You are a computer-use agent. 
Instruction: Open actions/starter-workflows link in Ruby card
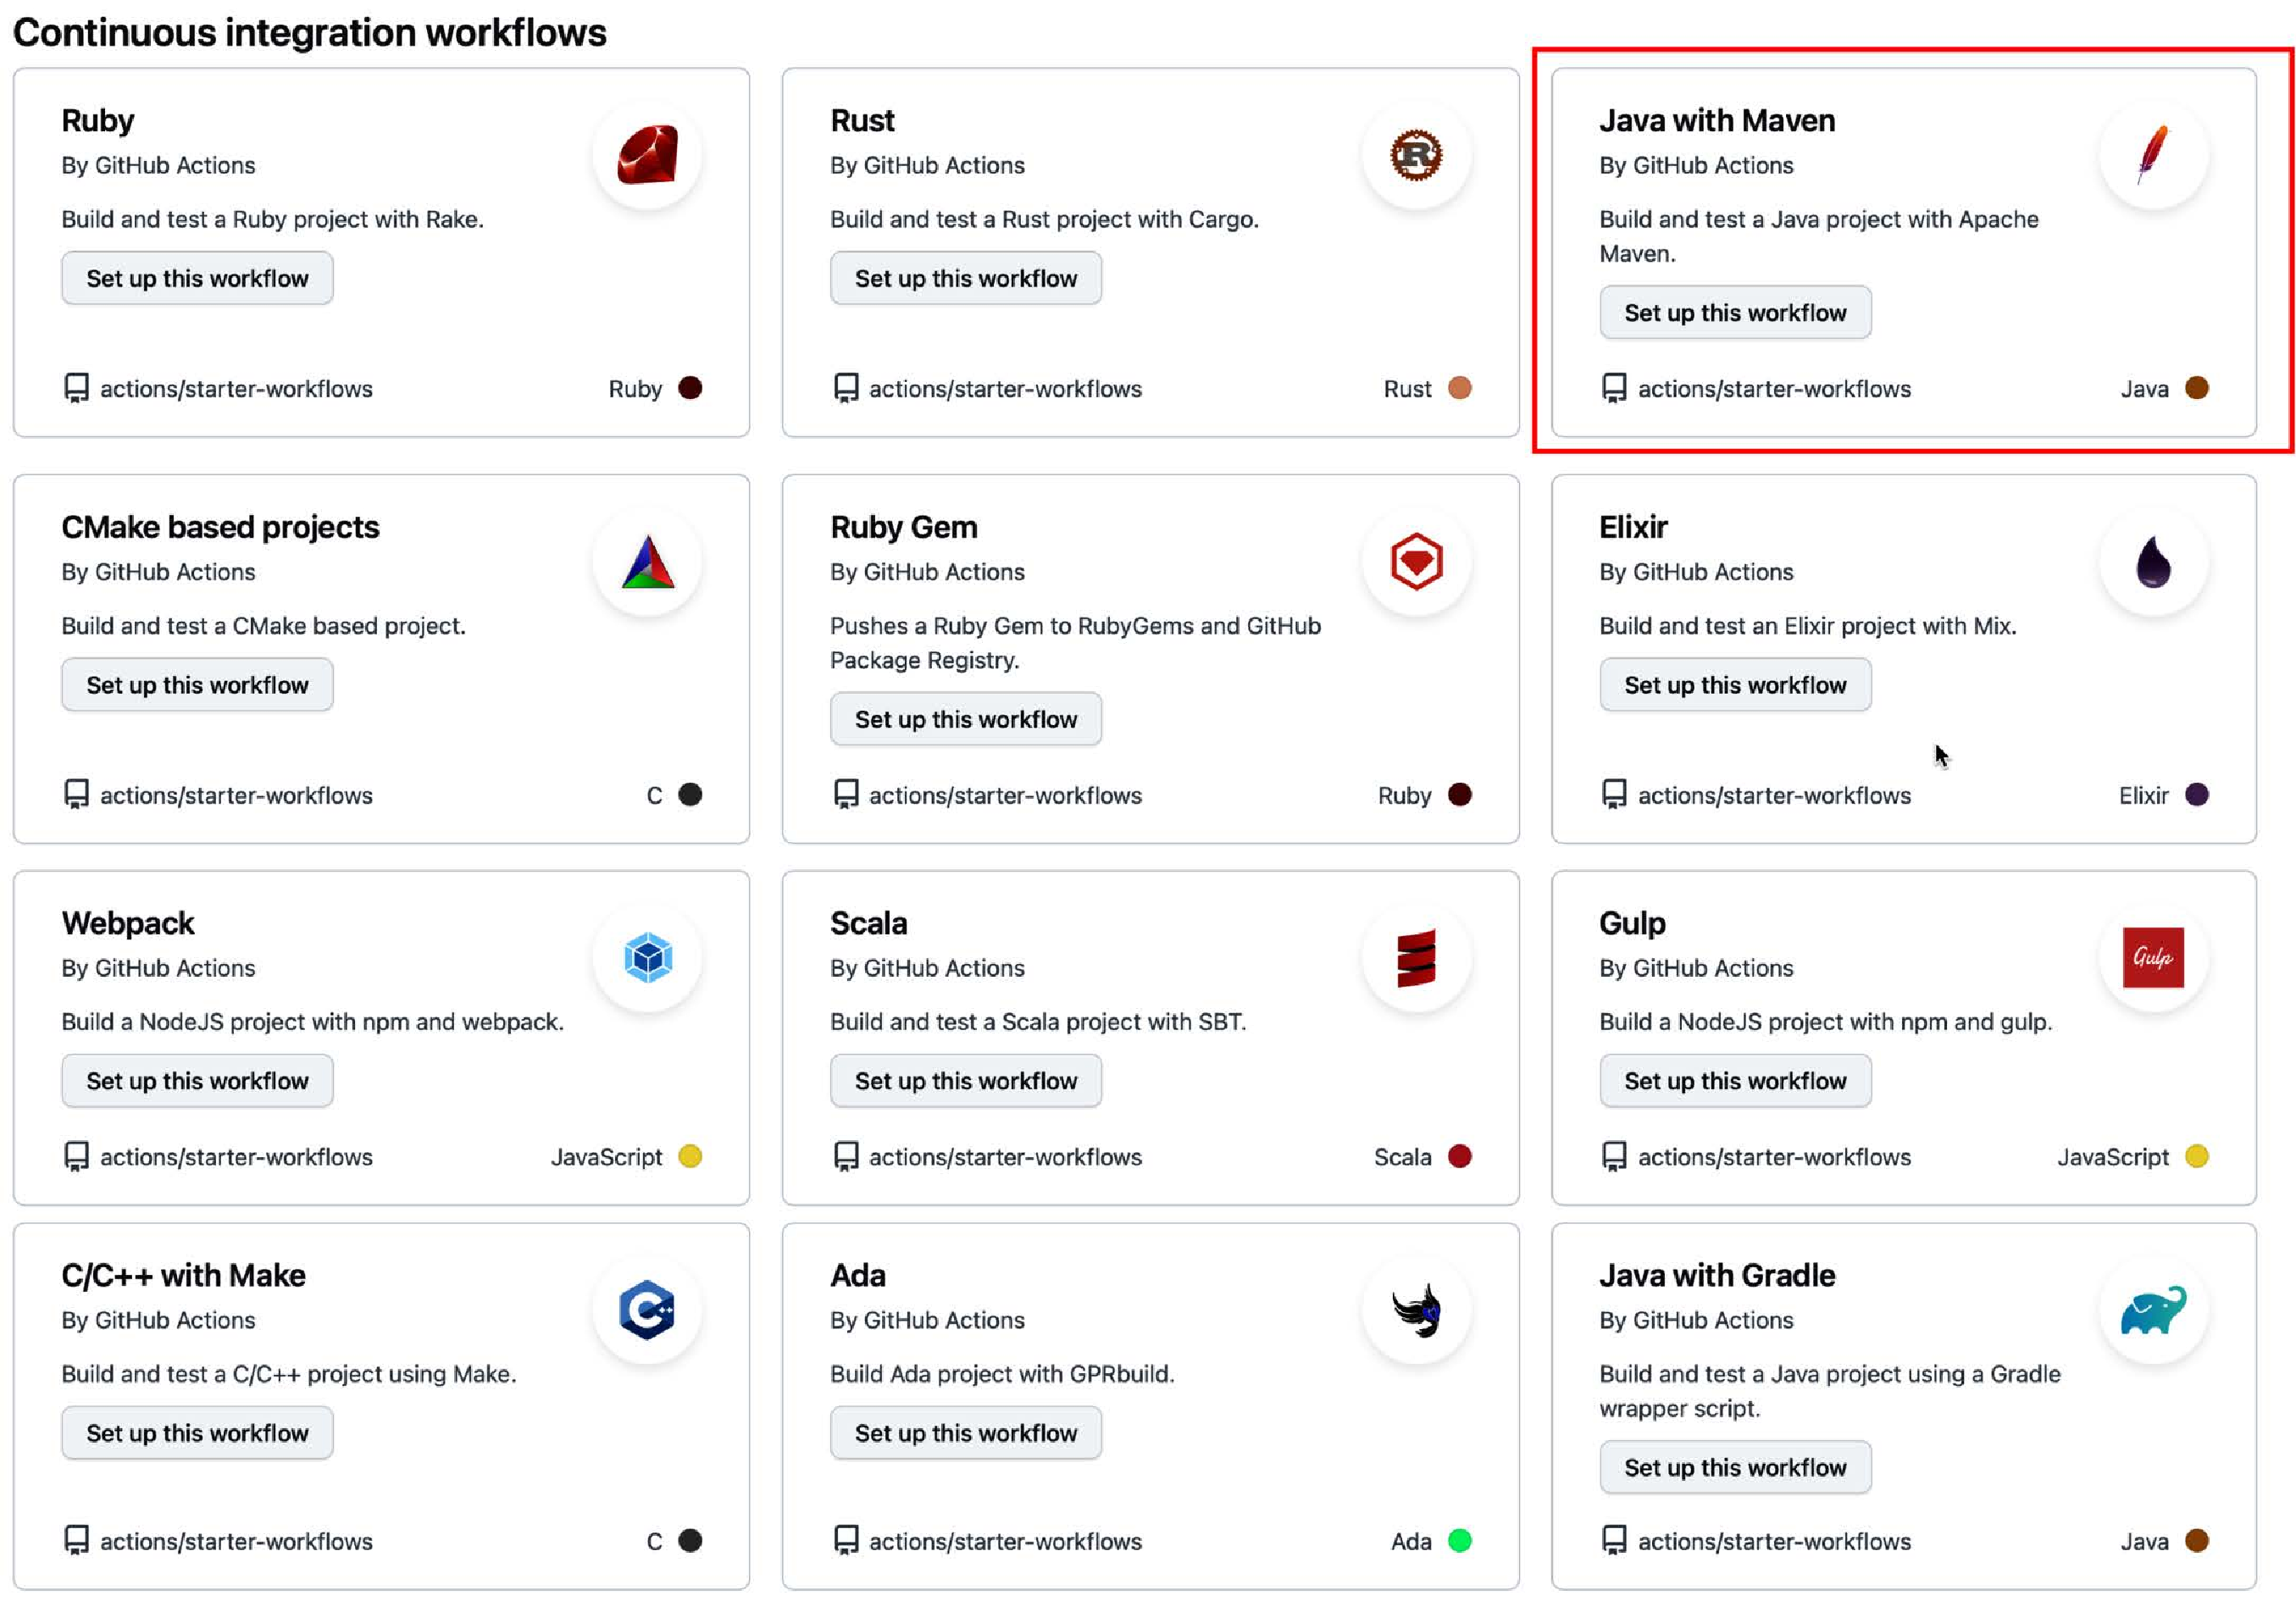coord(236,389)
